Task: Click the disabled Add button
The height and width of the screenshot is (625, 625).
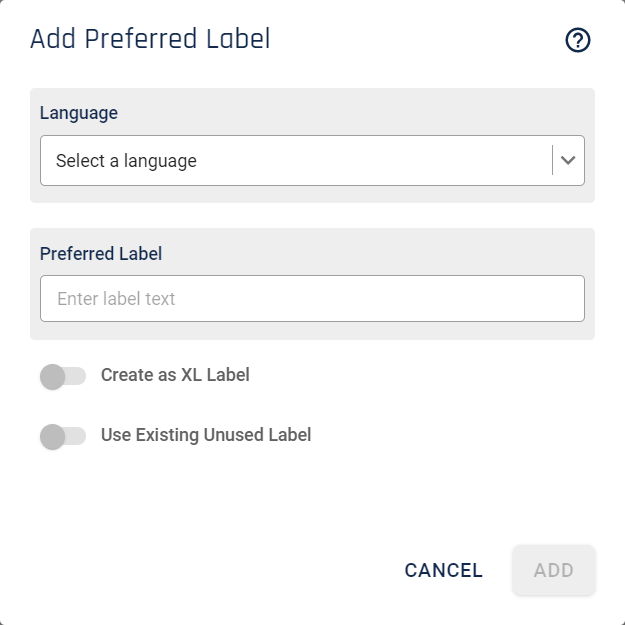Action: (x=554, y=570)
